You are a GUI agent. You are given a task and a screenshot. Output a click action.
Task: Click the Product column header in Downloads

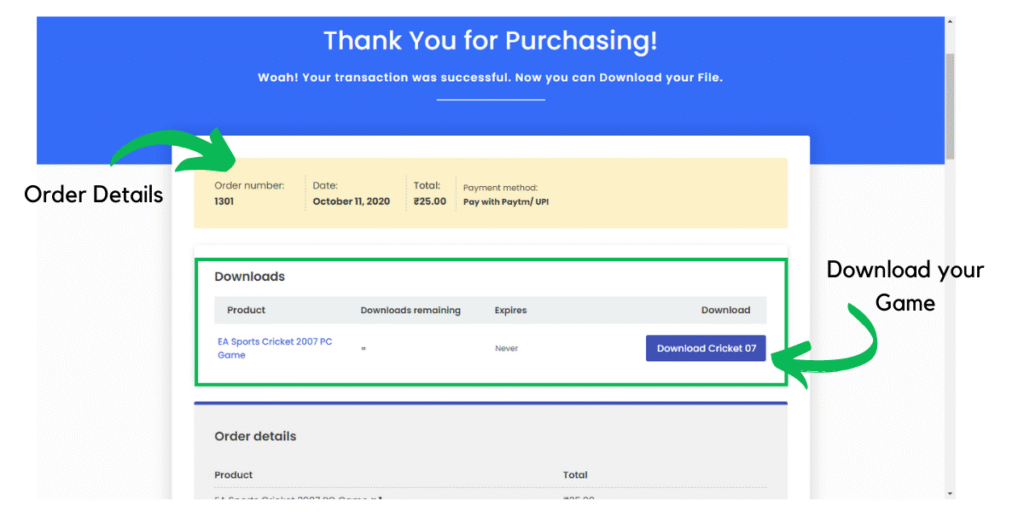[246, 310]
